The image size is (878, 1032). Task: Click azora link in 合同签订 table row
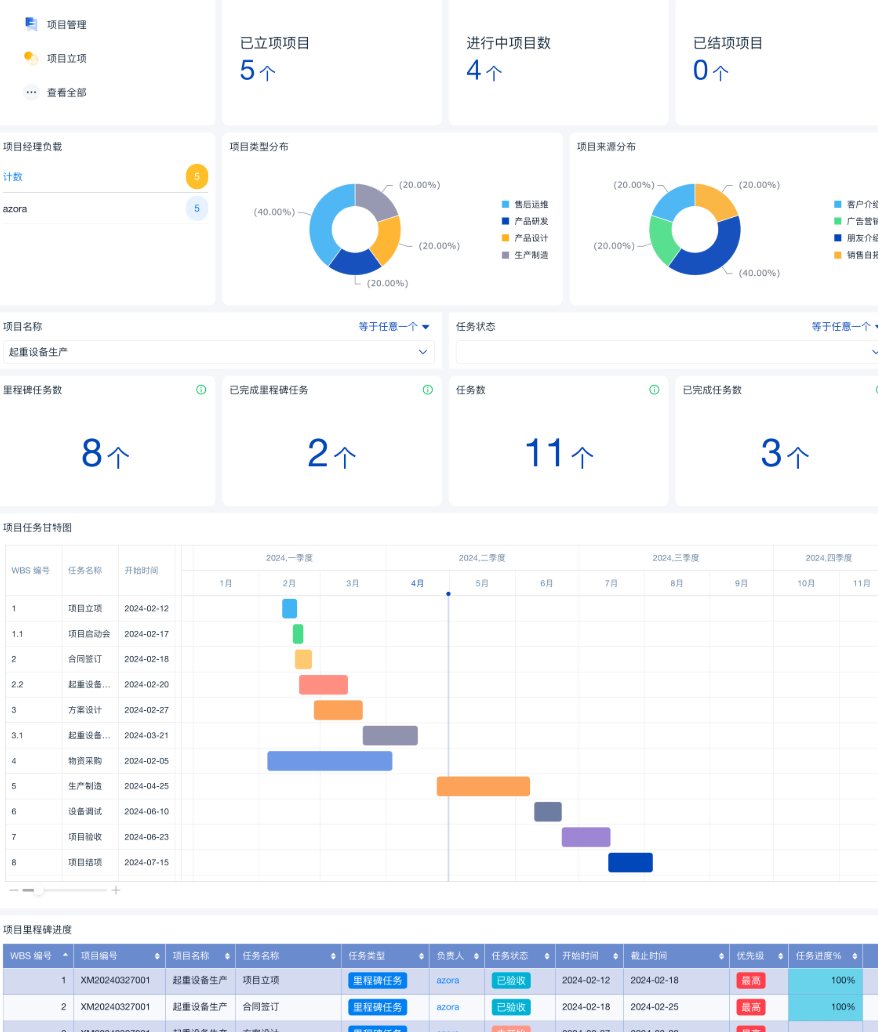coord(448,1007)
